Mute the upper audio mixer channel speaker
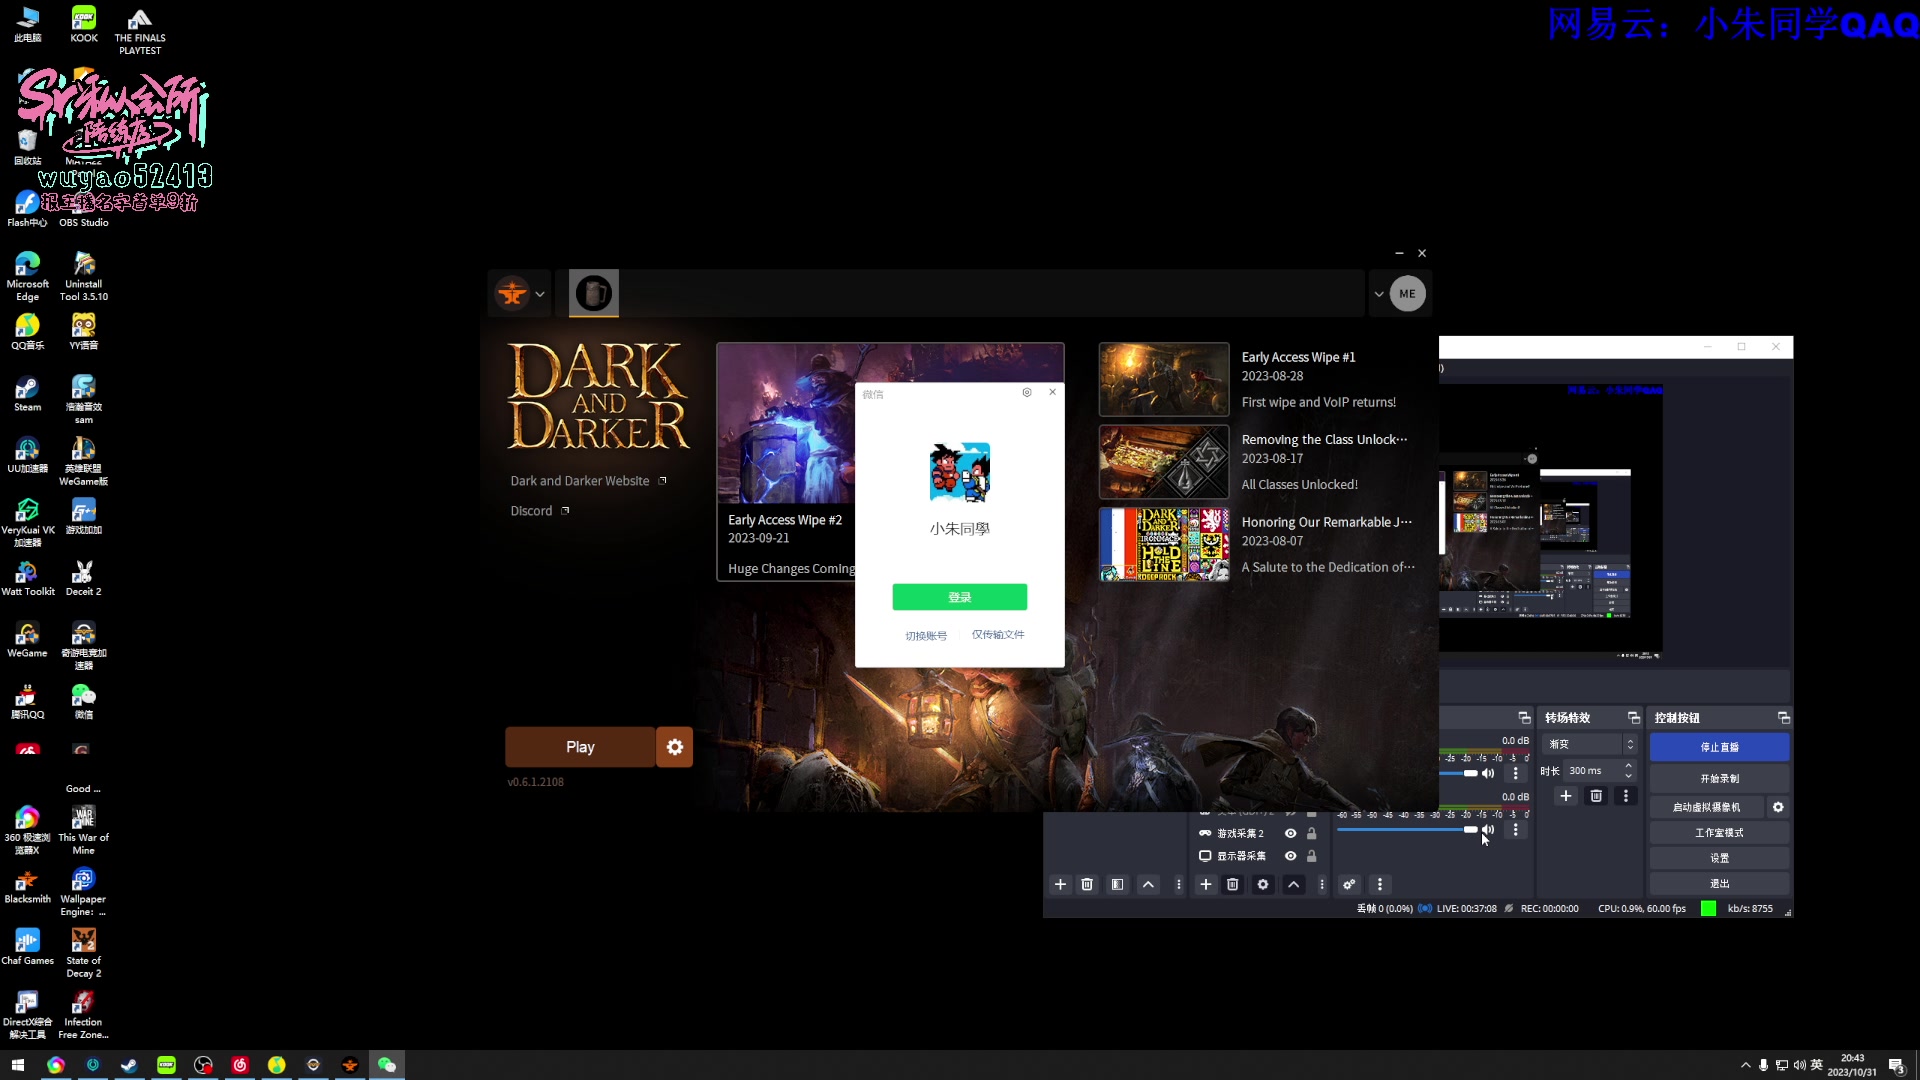 coord(1488,773)
